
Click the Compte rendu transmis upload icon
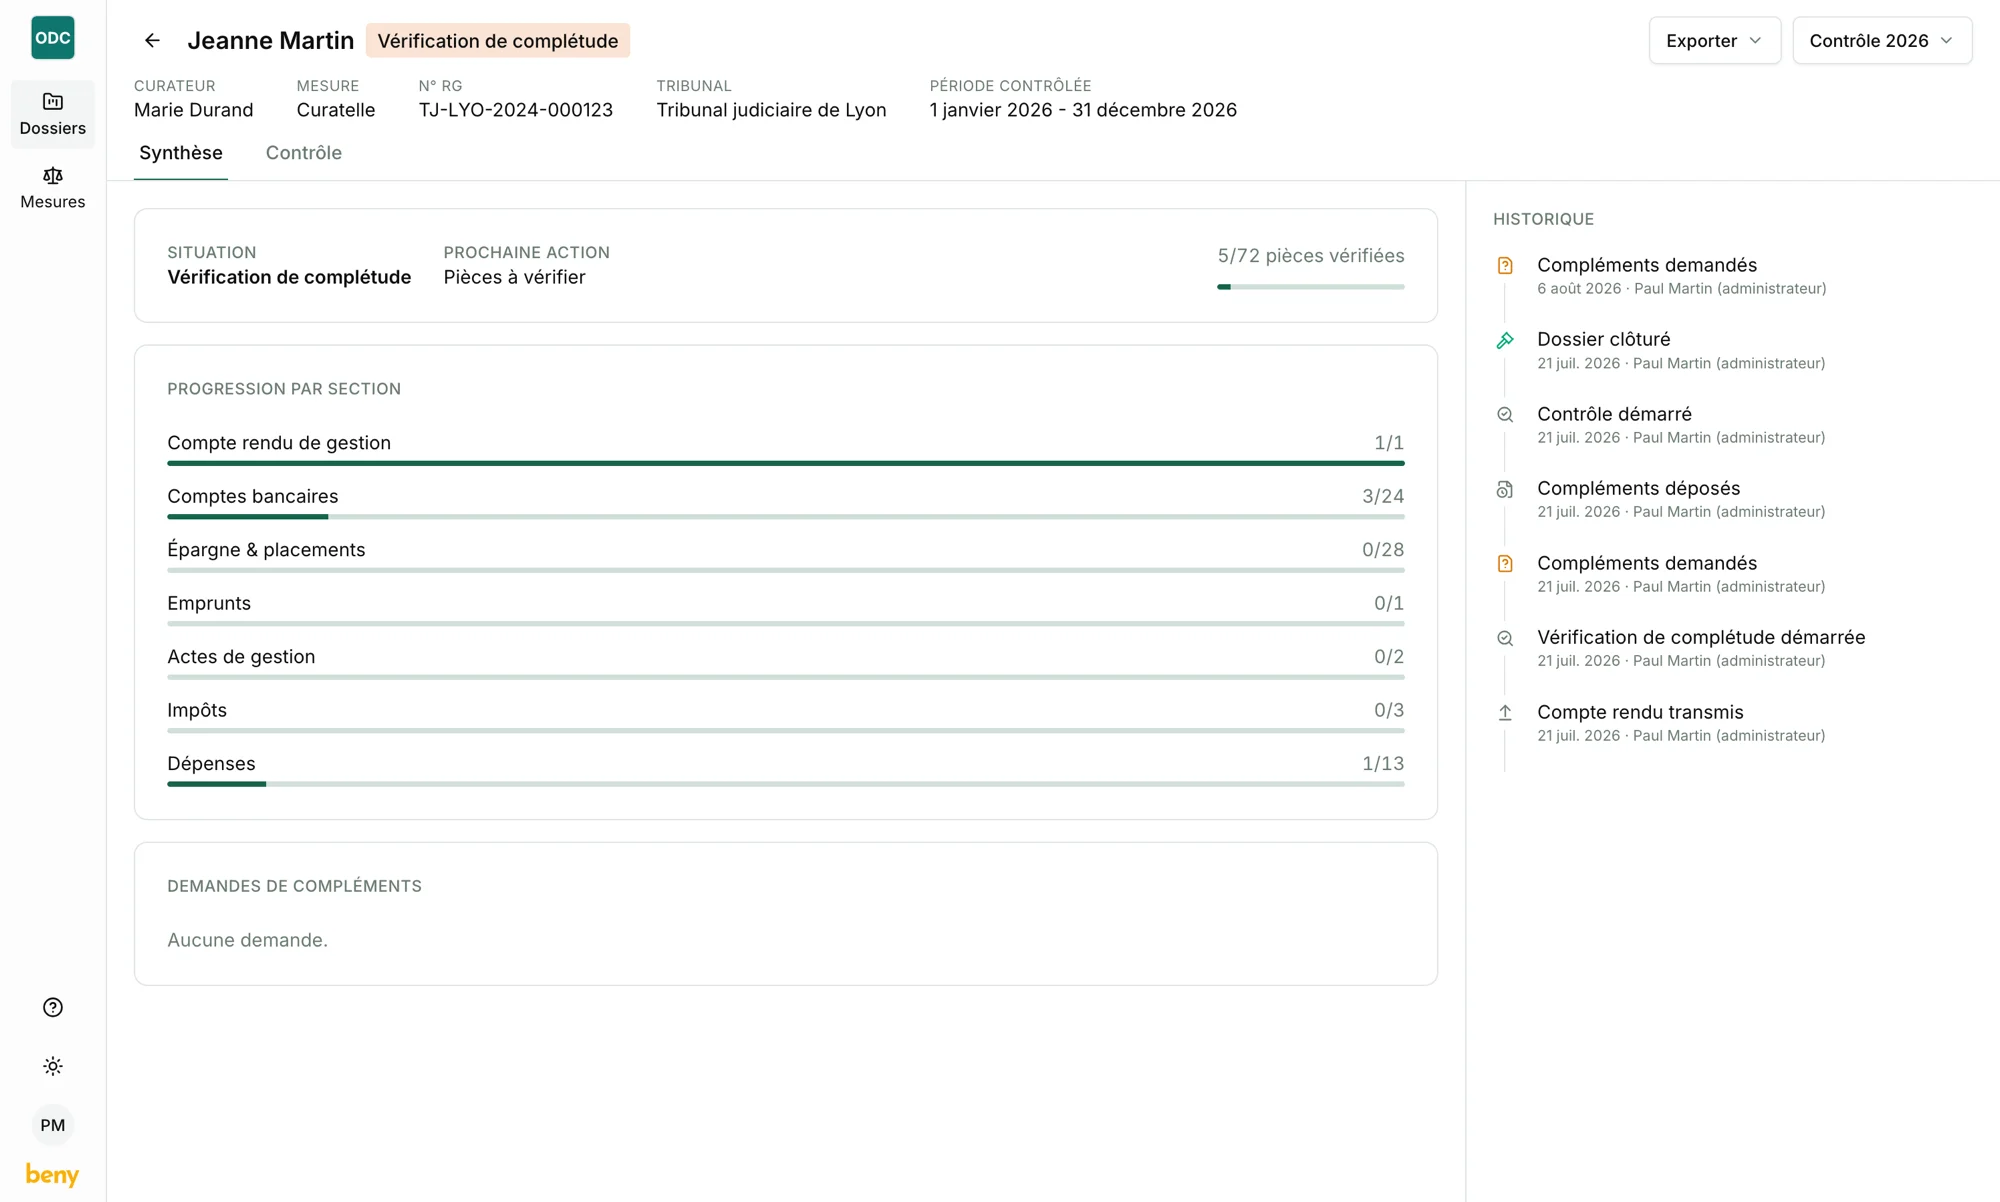point(1505,713)
